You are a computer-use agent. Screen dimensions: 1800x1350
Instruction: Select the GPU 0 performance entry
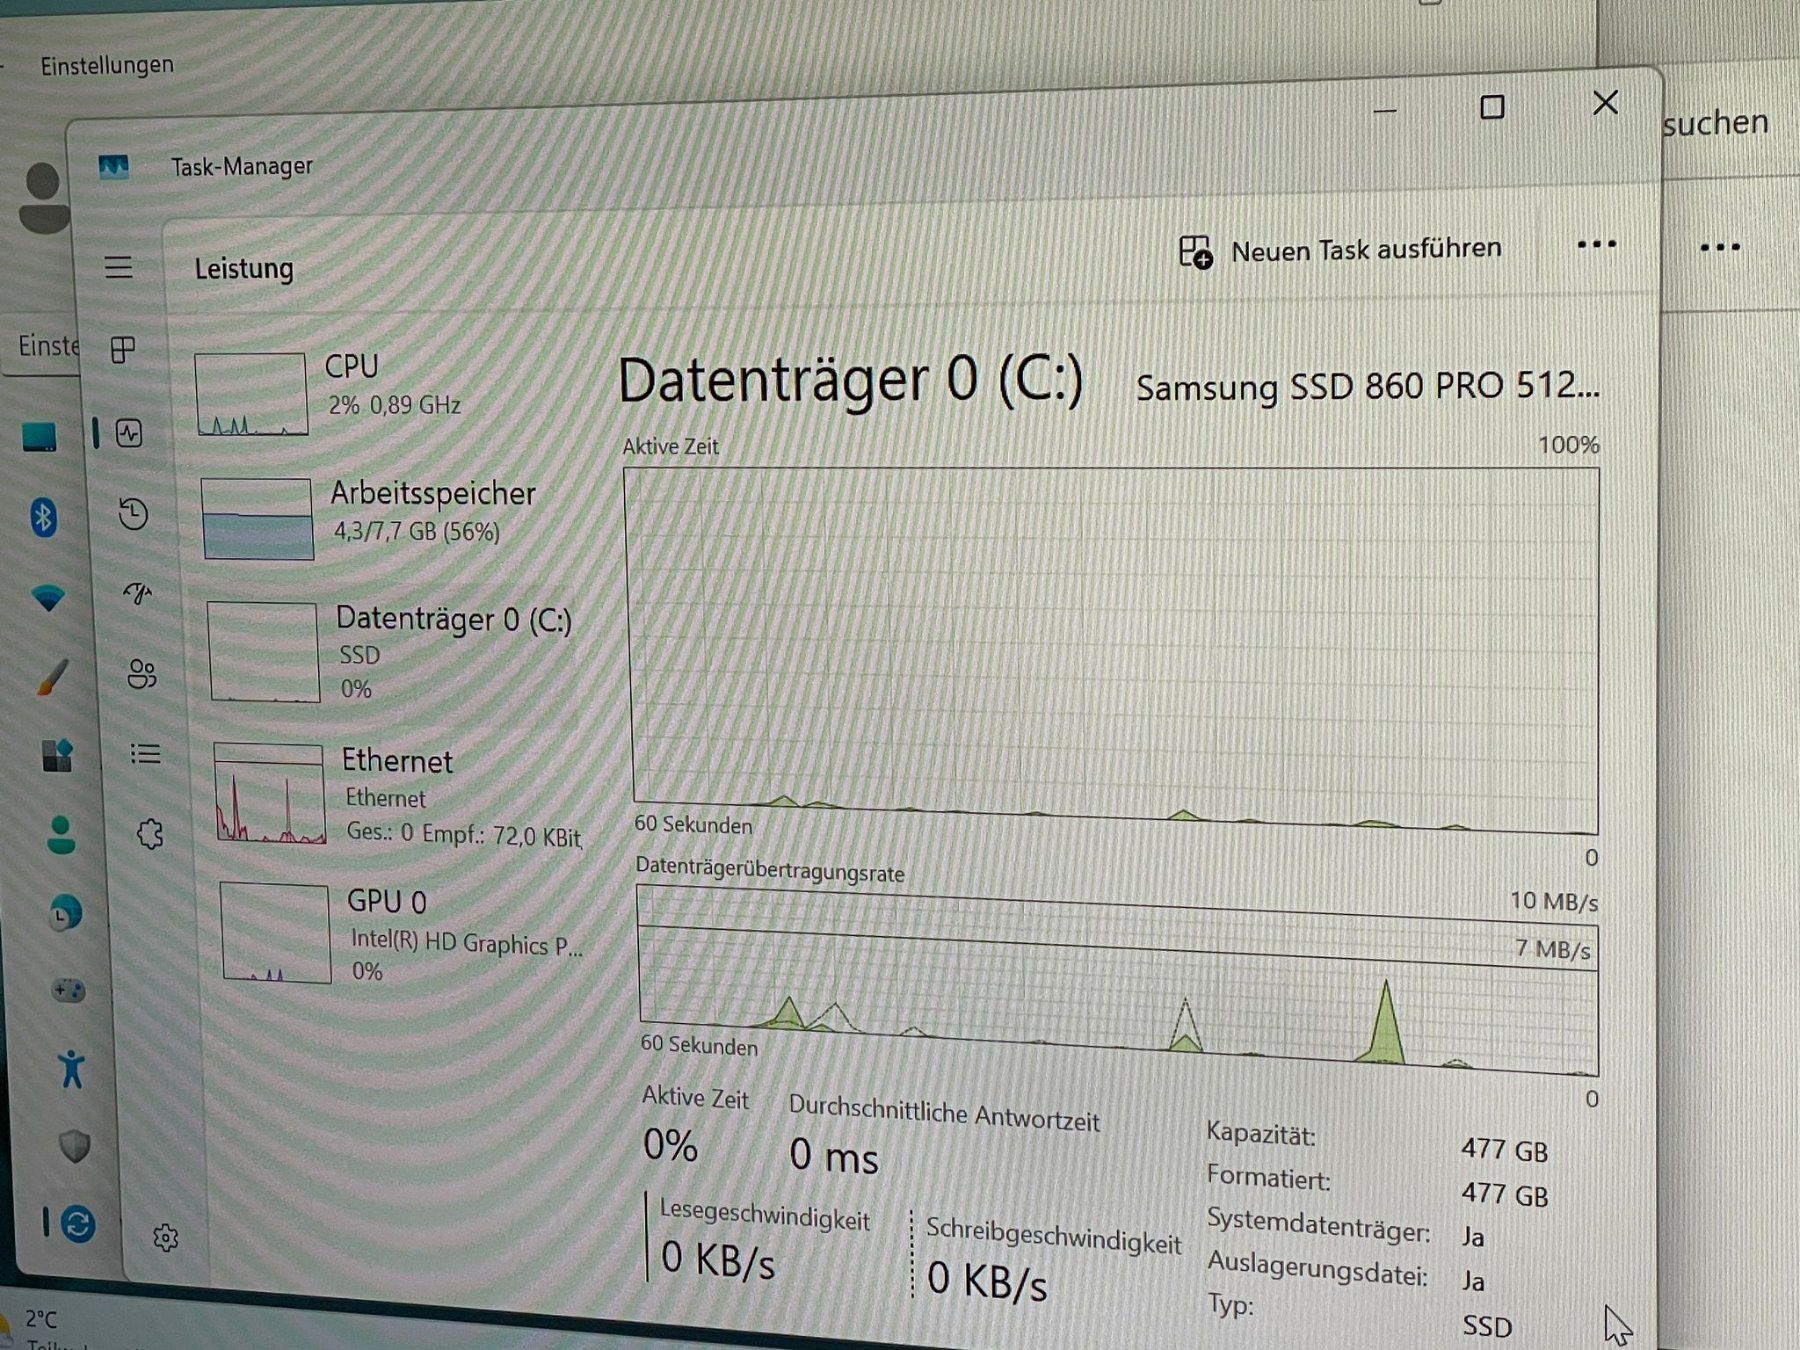402,934
